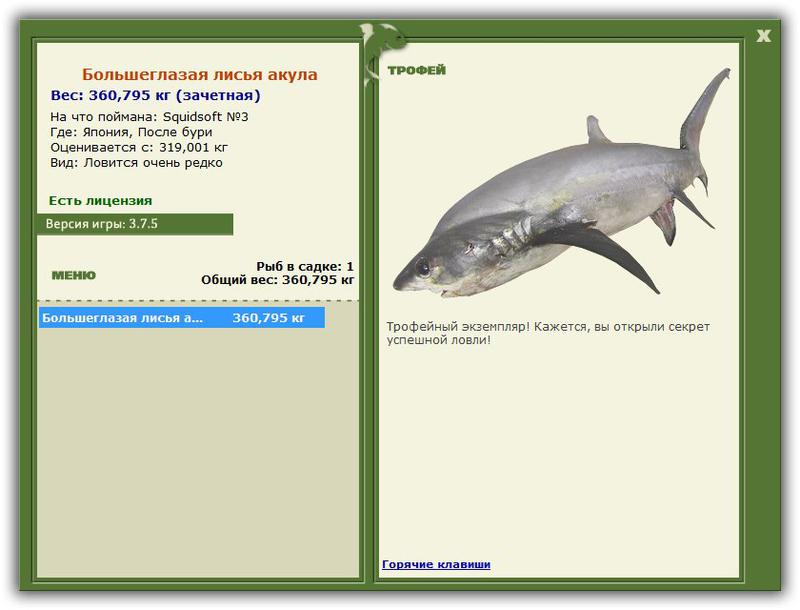
Task: Select Большеглазая лисья а... list entry
Action: coord(182,318)
